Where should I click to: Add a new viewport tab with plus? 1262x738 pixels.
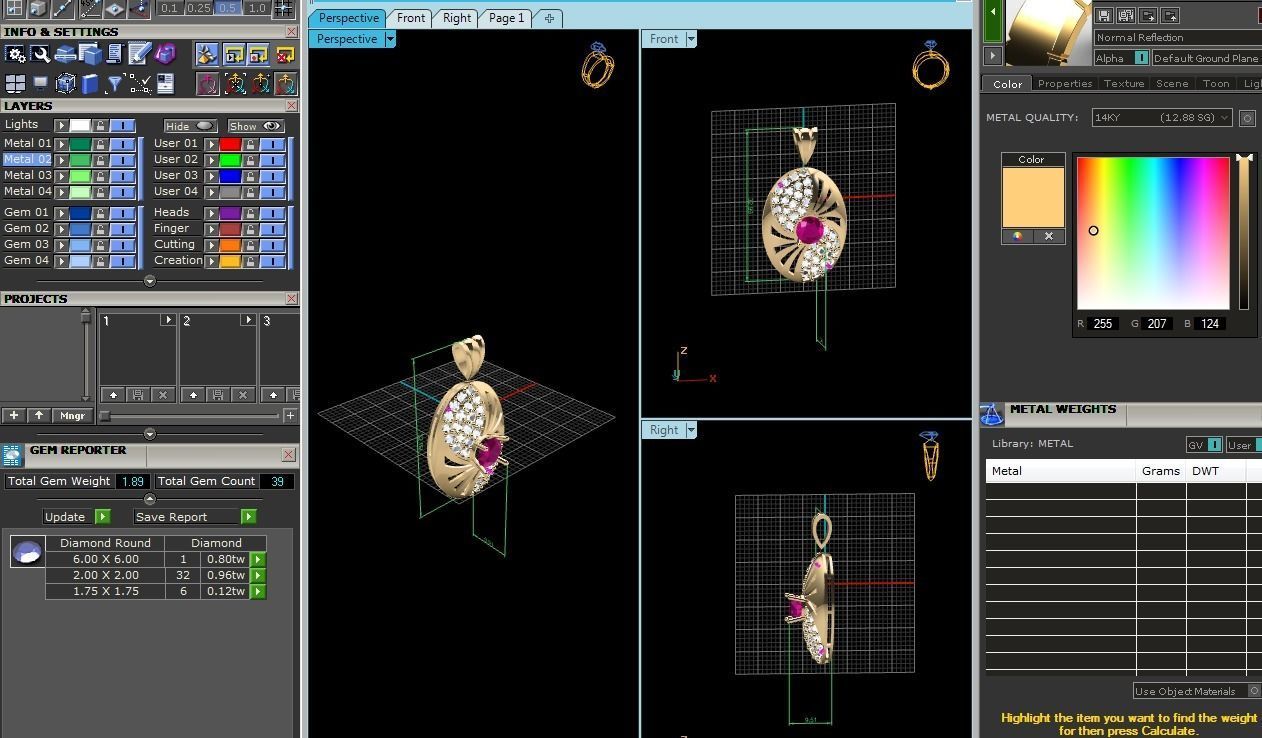(x=549, y=18)
